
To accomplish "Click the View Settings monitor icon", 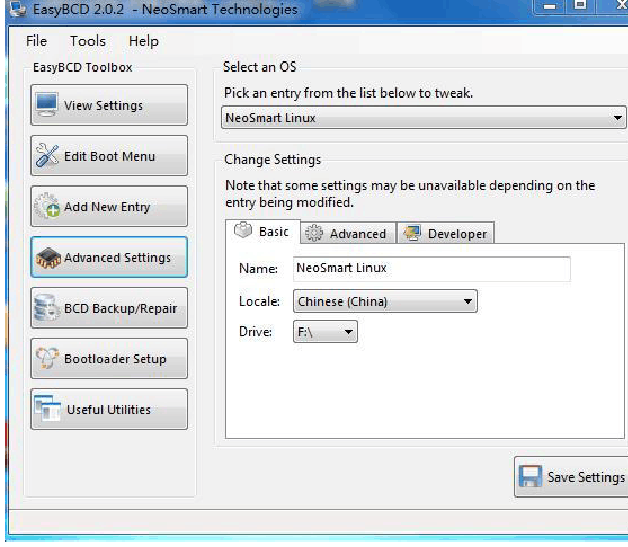I will coord(46,105).
